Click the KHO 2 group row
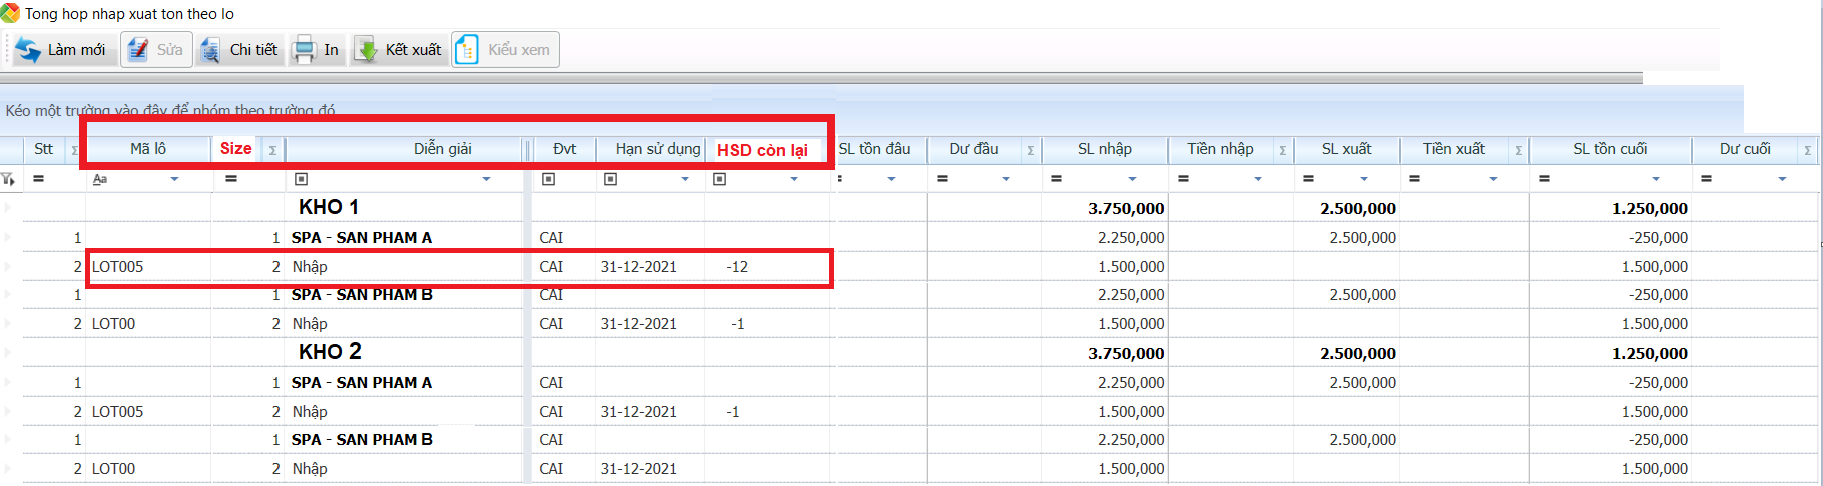 click(330, 352)
